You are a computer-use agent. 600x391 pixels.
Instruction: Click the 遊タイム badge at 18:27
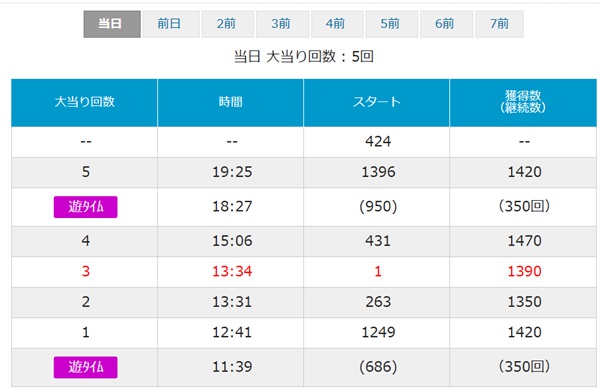coord(85,207)
